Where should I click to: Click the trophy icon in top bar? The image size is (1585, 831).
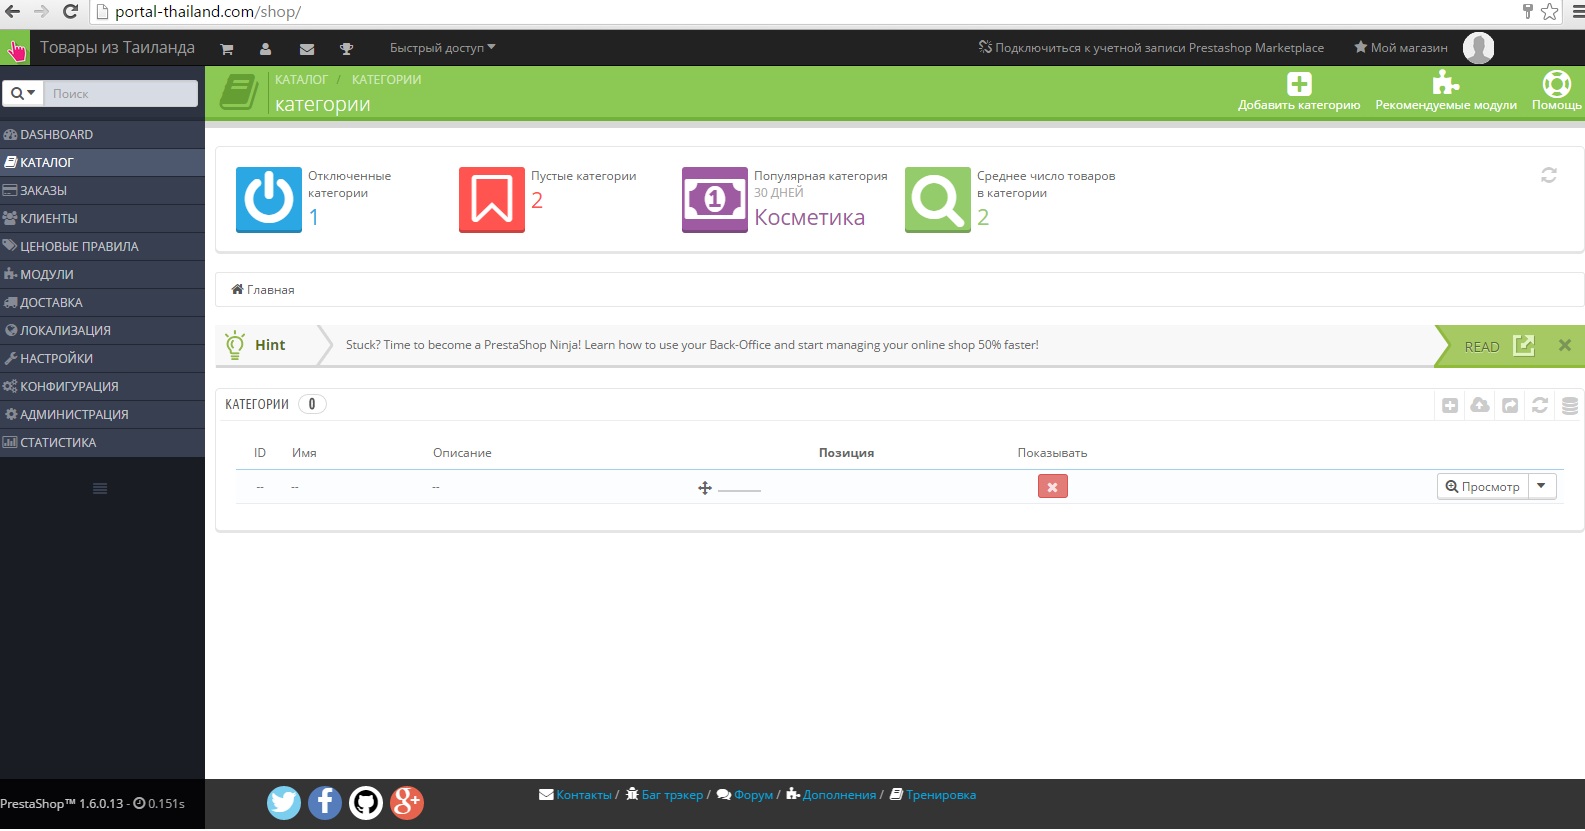346,49
